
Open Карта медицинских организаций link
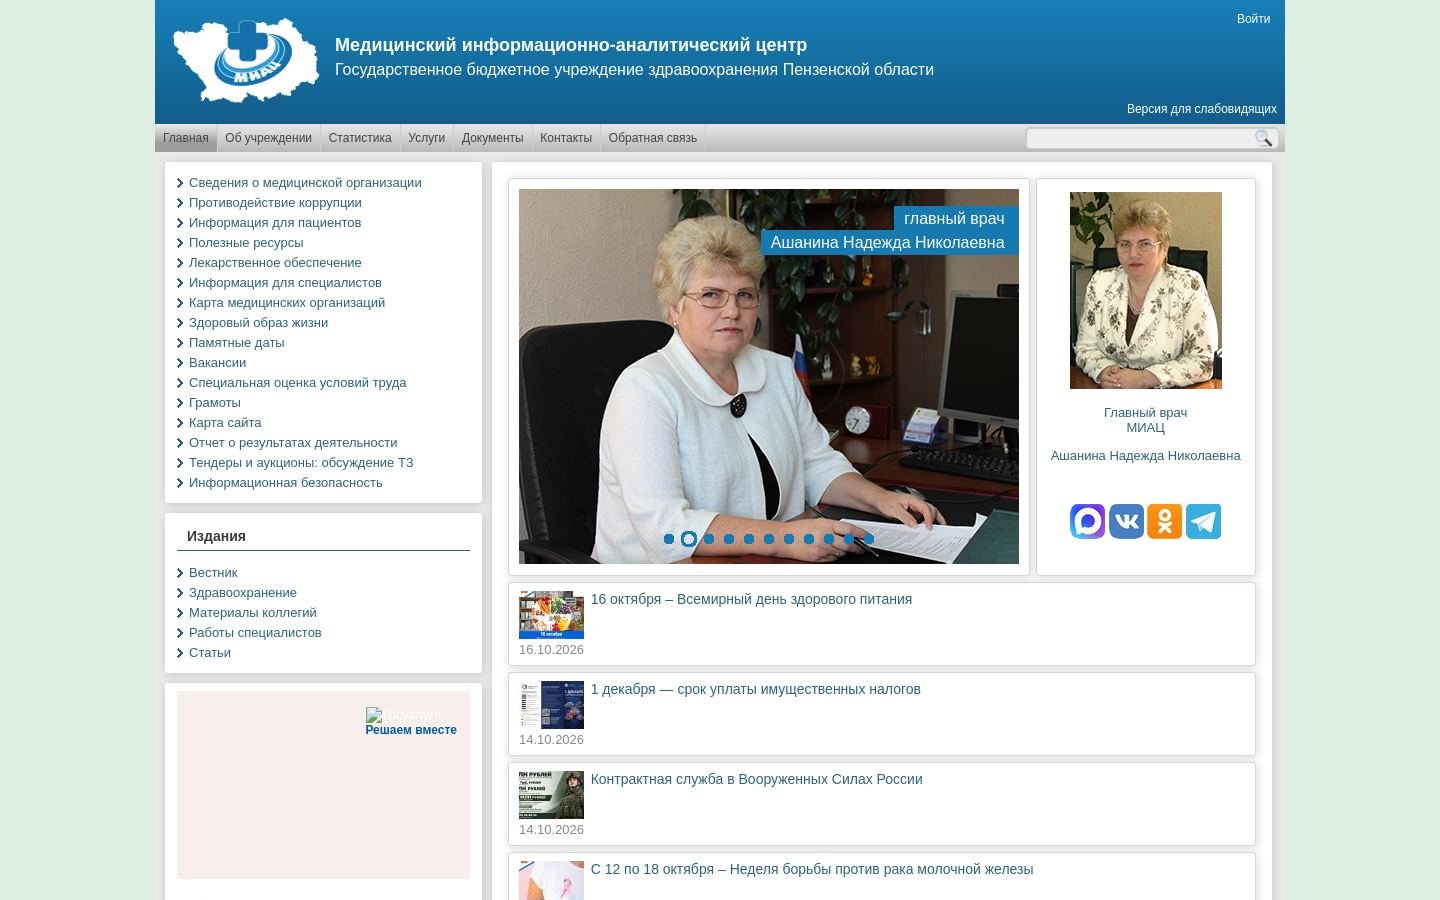tap(287, 303)
